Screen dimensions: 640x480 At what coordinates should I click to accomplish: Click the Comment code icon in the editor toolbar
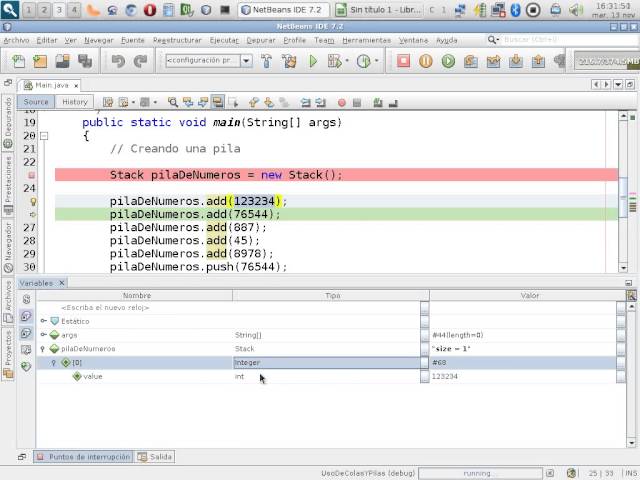[378, 103]
